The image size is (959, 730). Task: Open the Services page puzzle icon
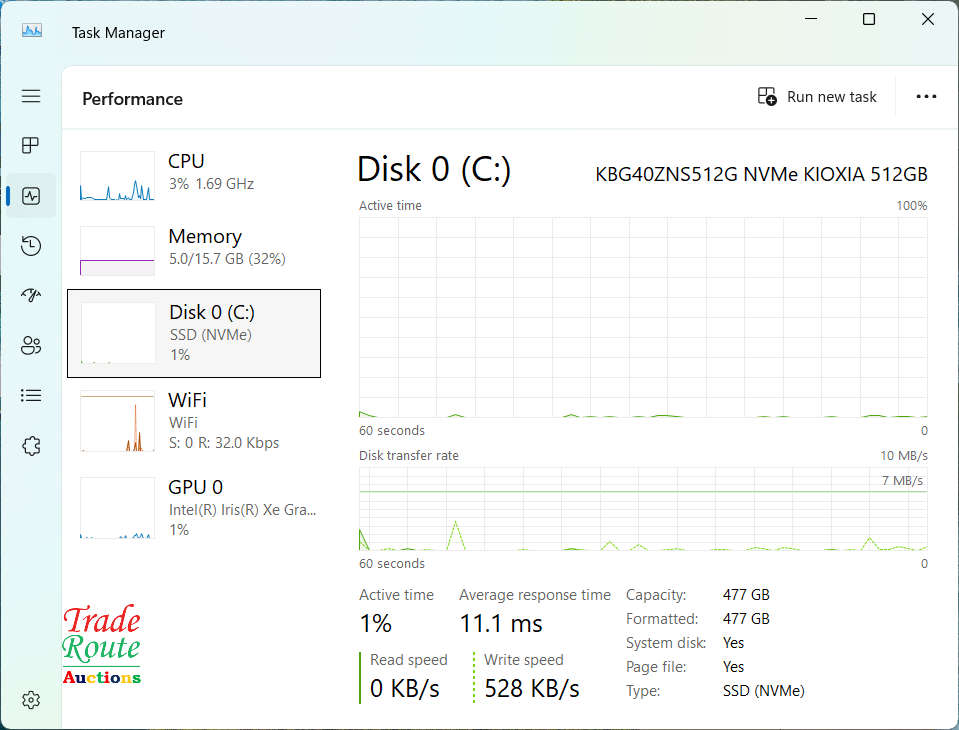(31, 446)
